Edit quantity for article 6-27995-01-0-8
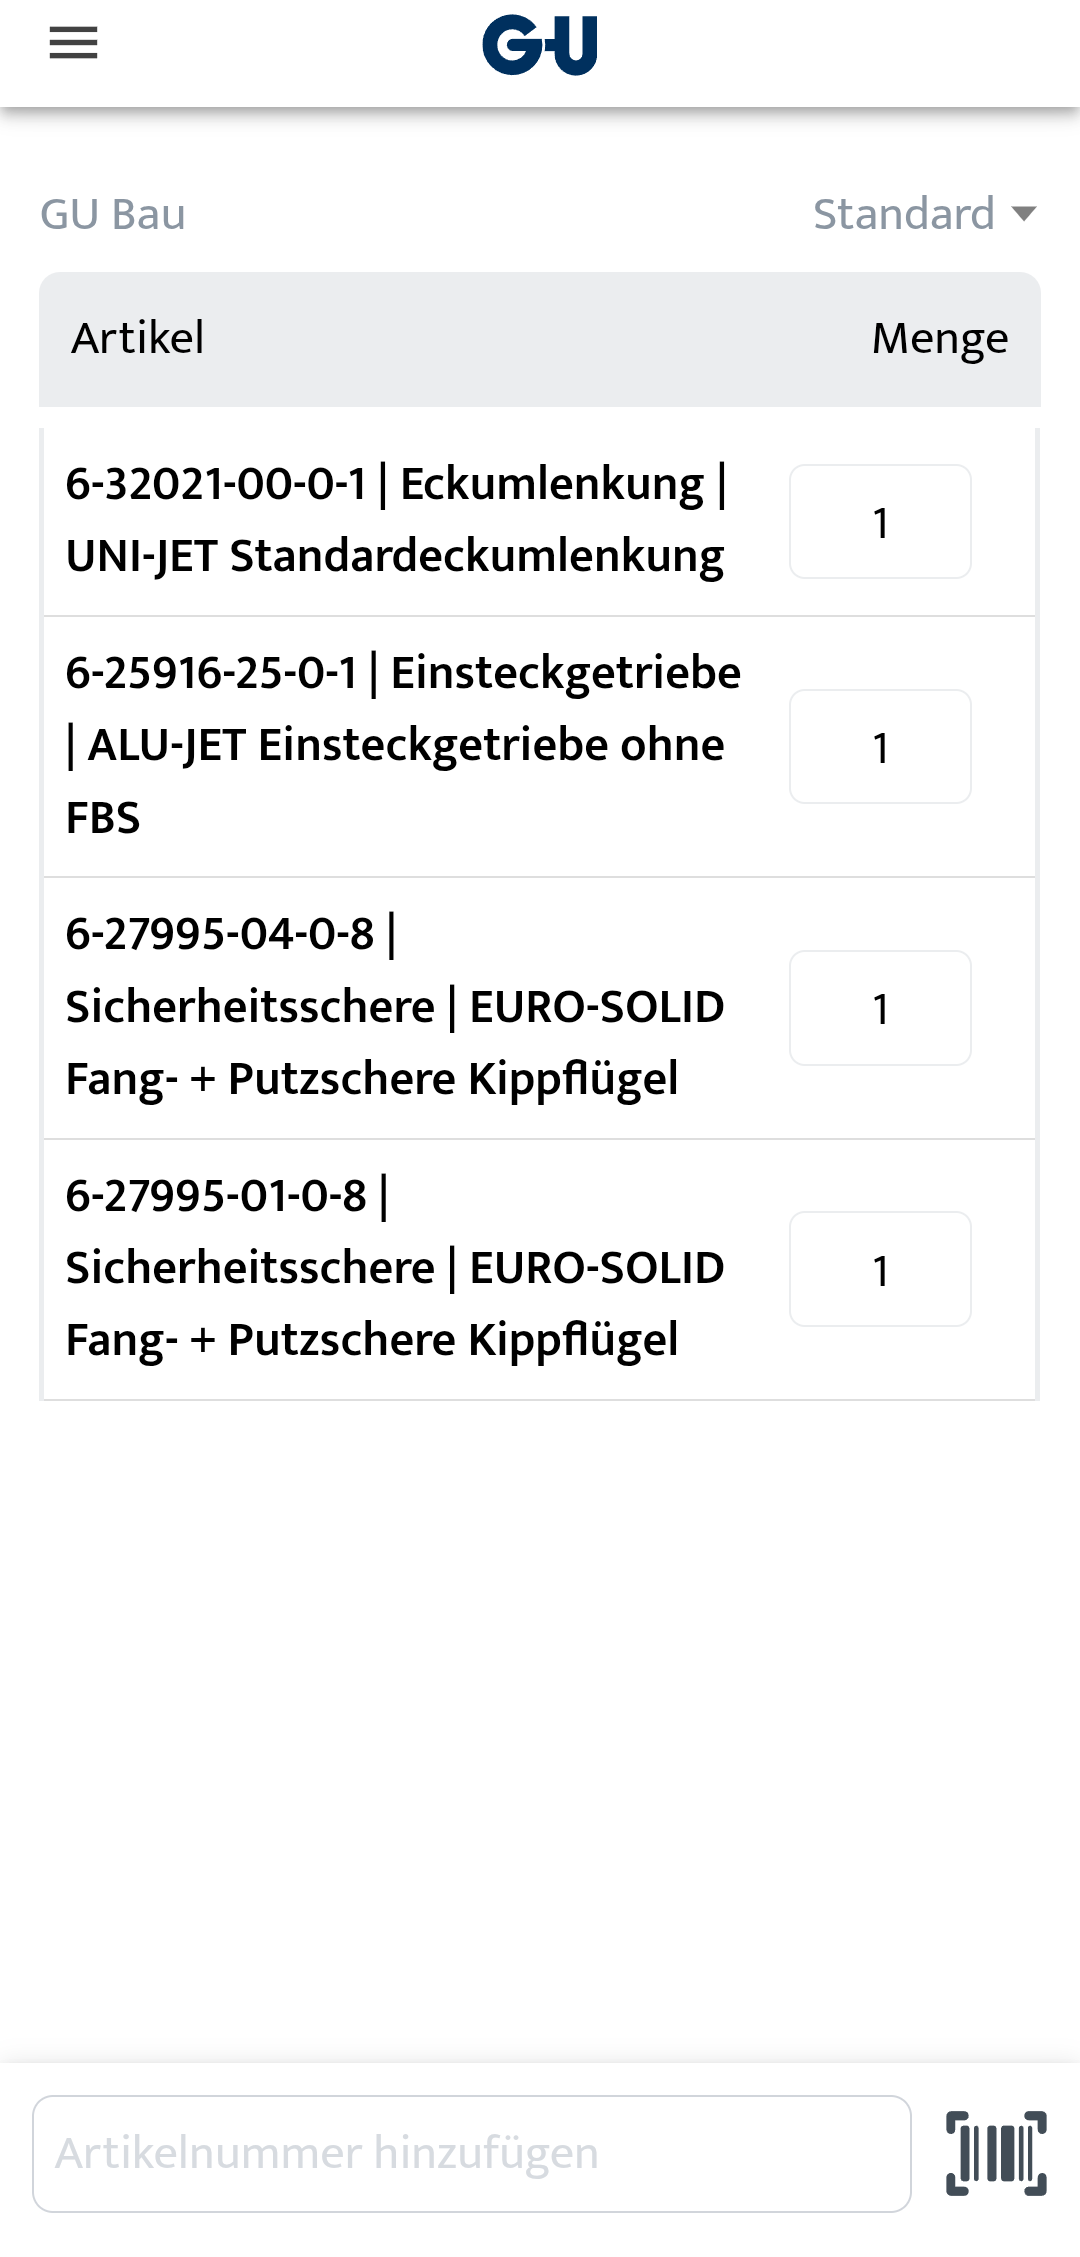The width and height of the screenshot is (1080, 2257). (880, 1269)
